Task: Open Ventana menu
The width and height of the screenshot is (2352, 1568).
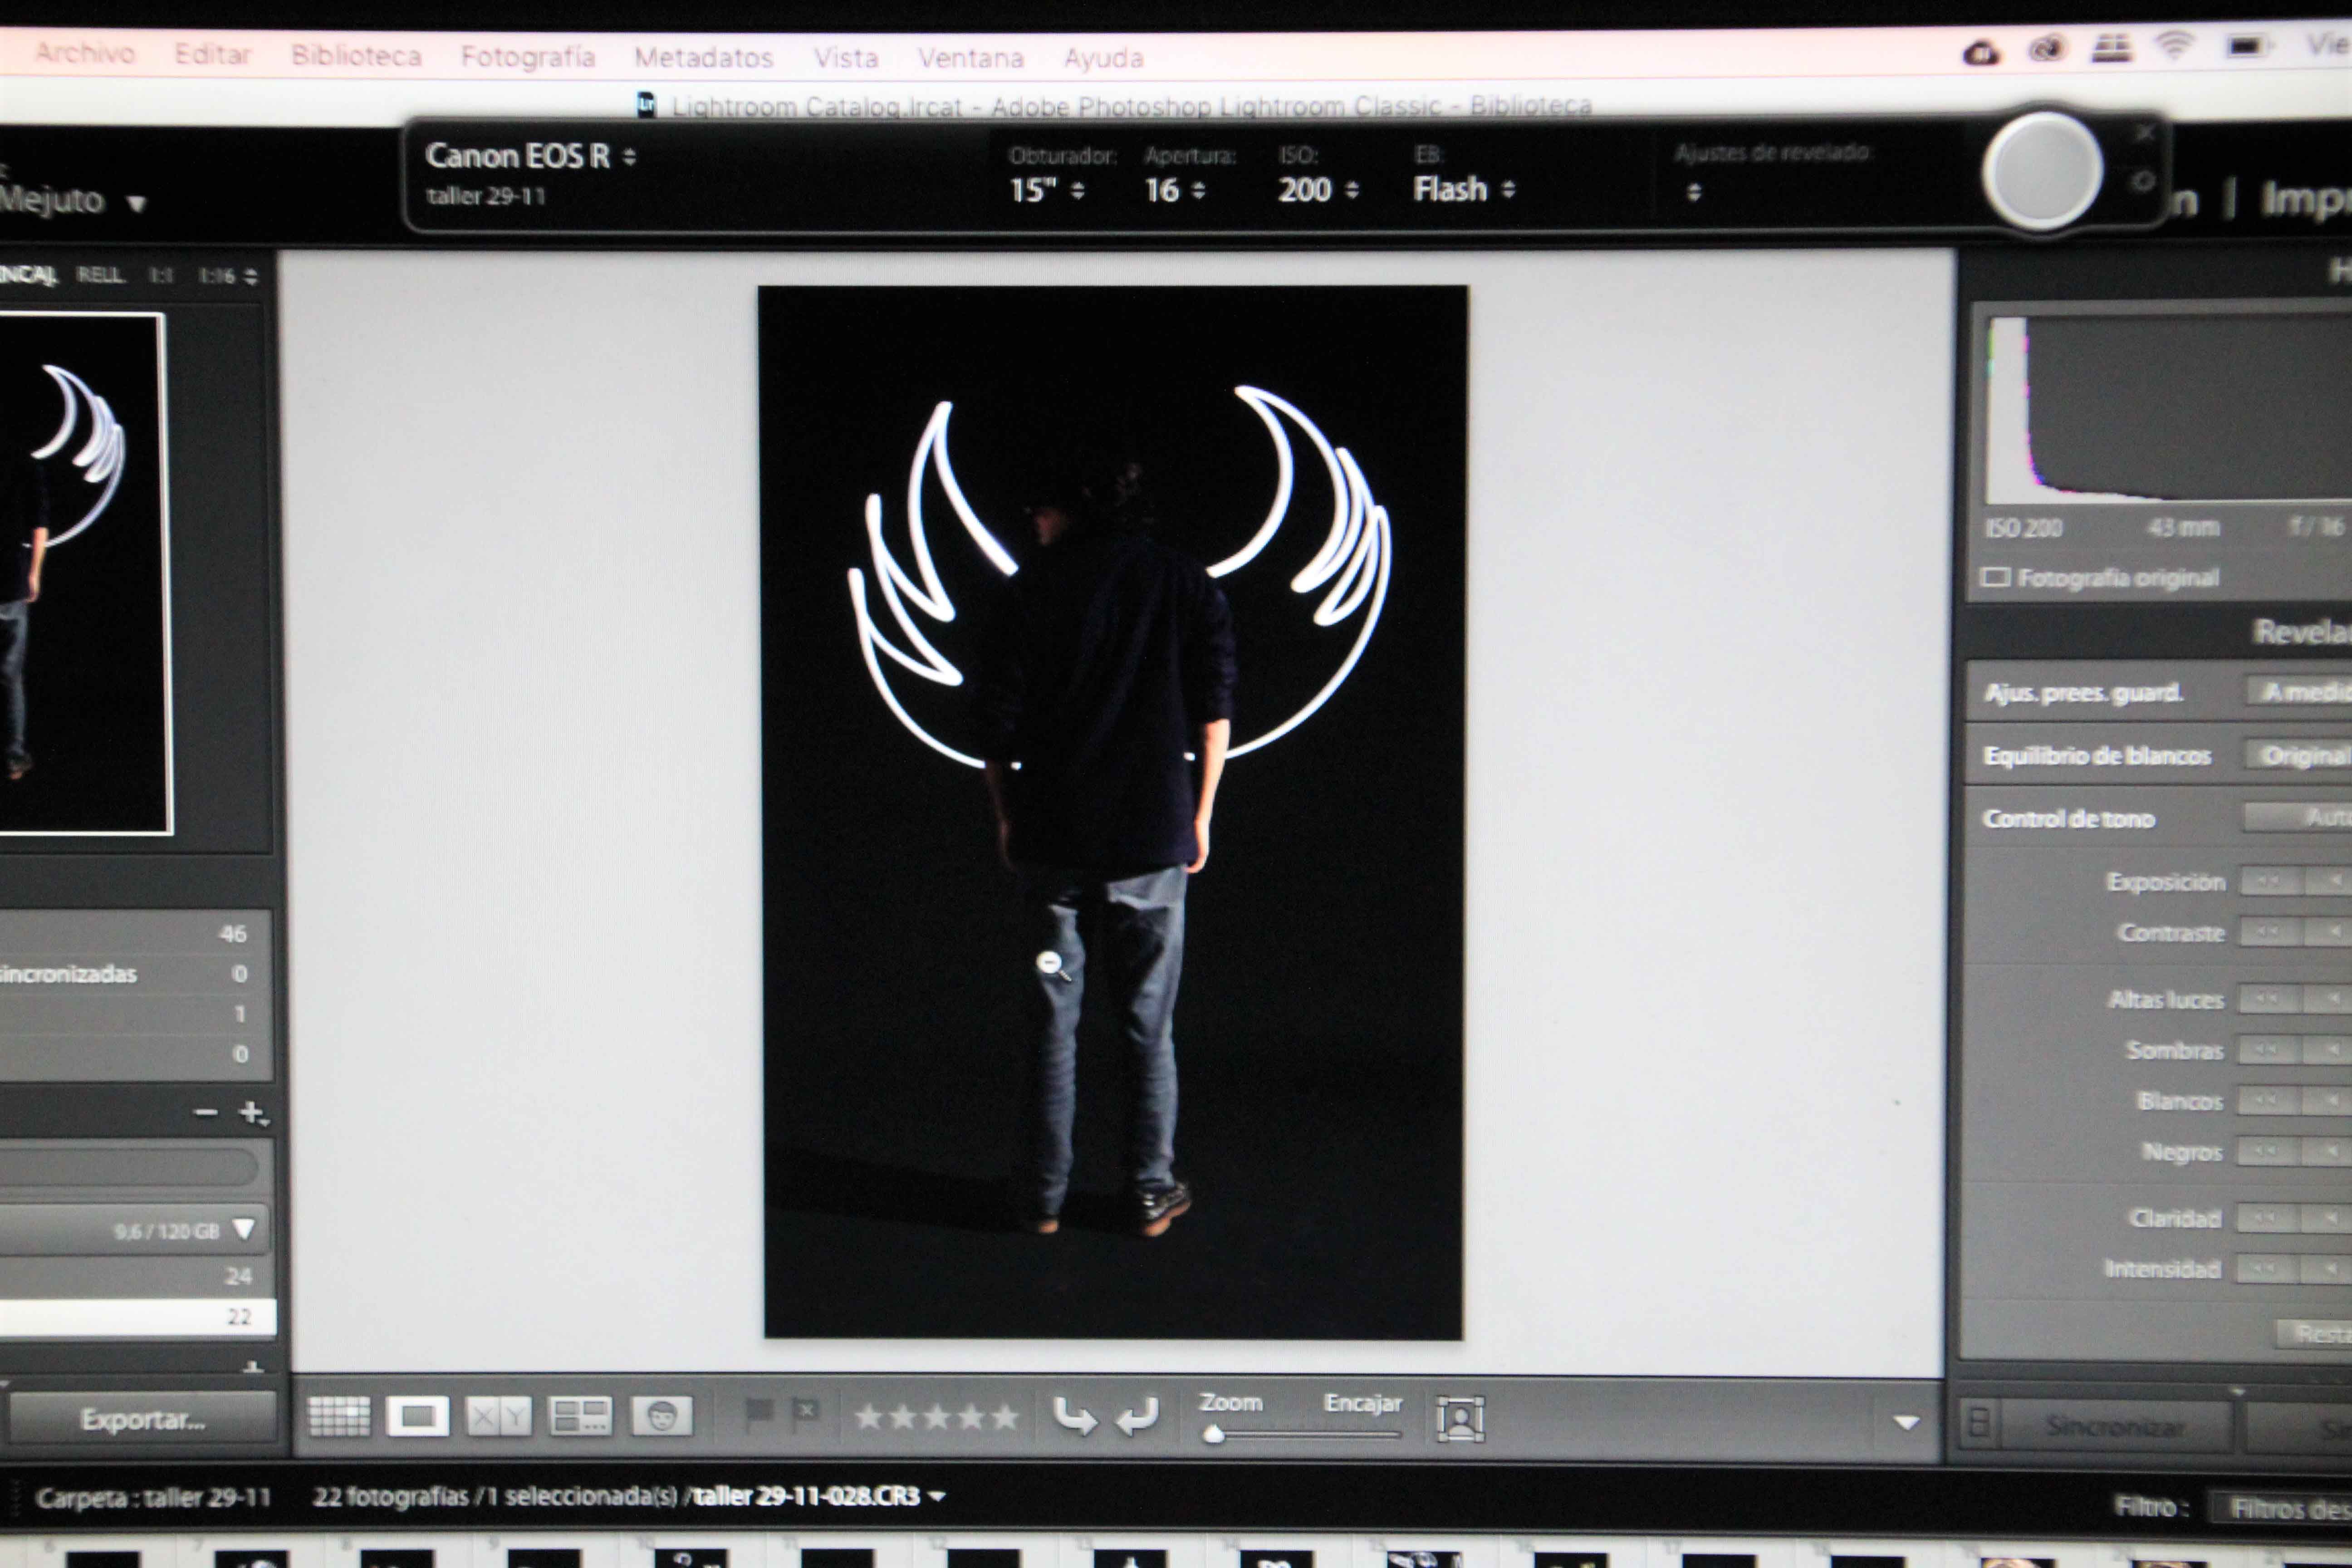Action: [x=971, y=58]
